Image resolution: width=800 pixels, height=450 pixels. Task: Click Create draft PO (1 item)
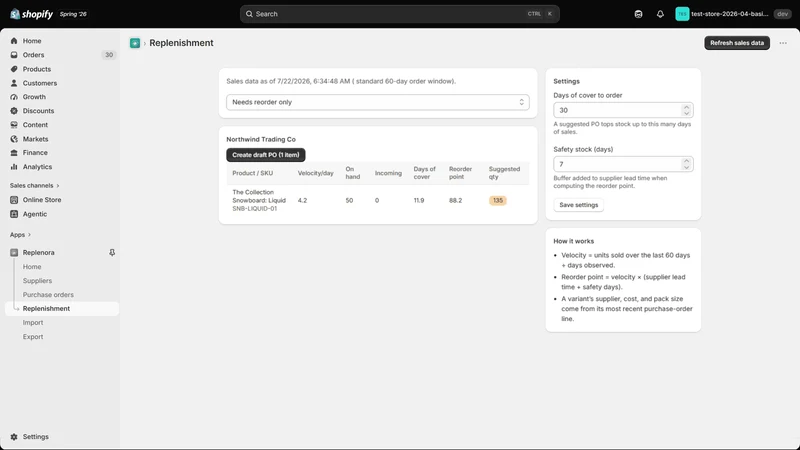pos(266,155)
